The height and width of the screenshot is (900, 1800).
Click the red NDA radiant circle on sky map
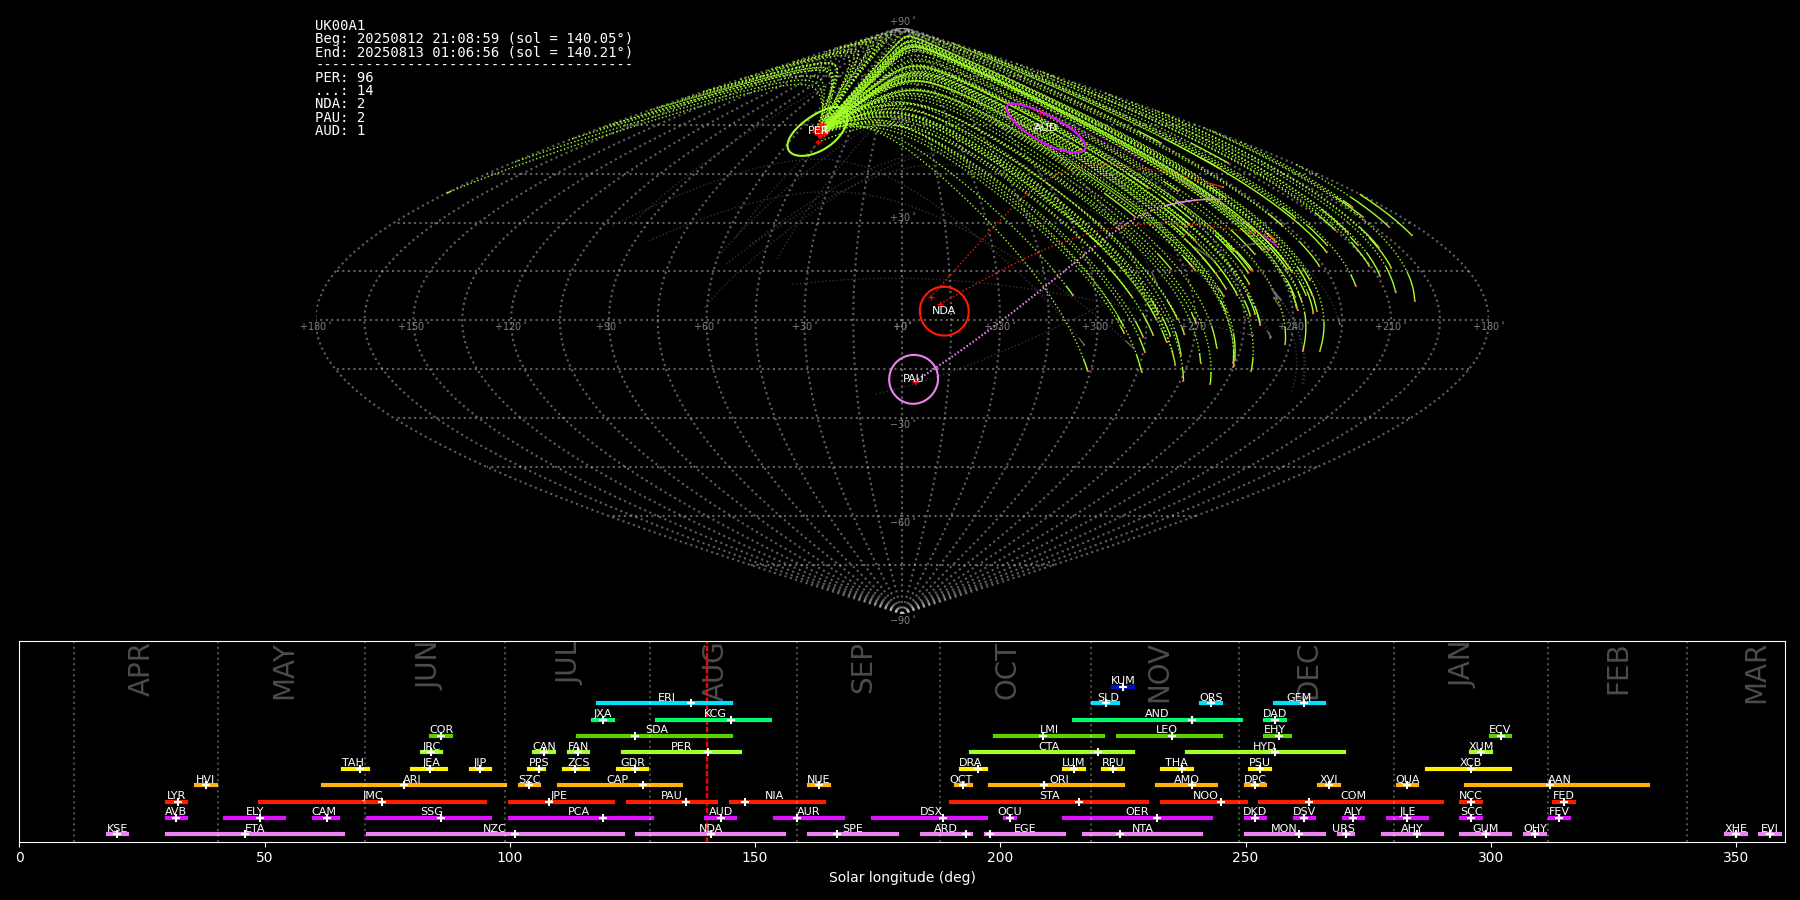pos(944,311)
